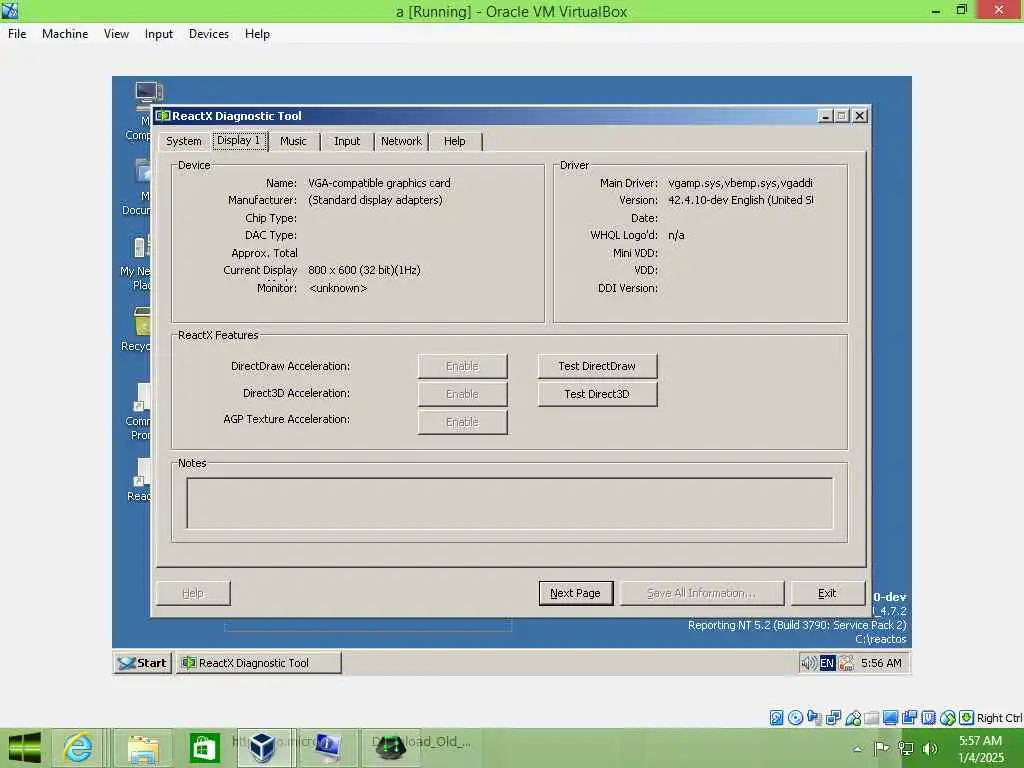Open Internet Explorer from the host taskbar

(x=77, y=748)
